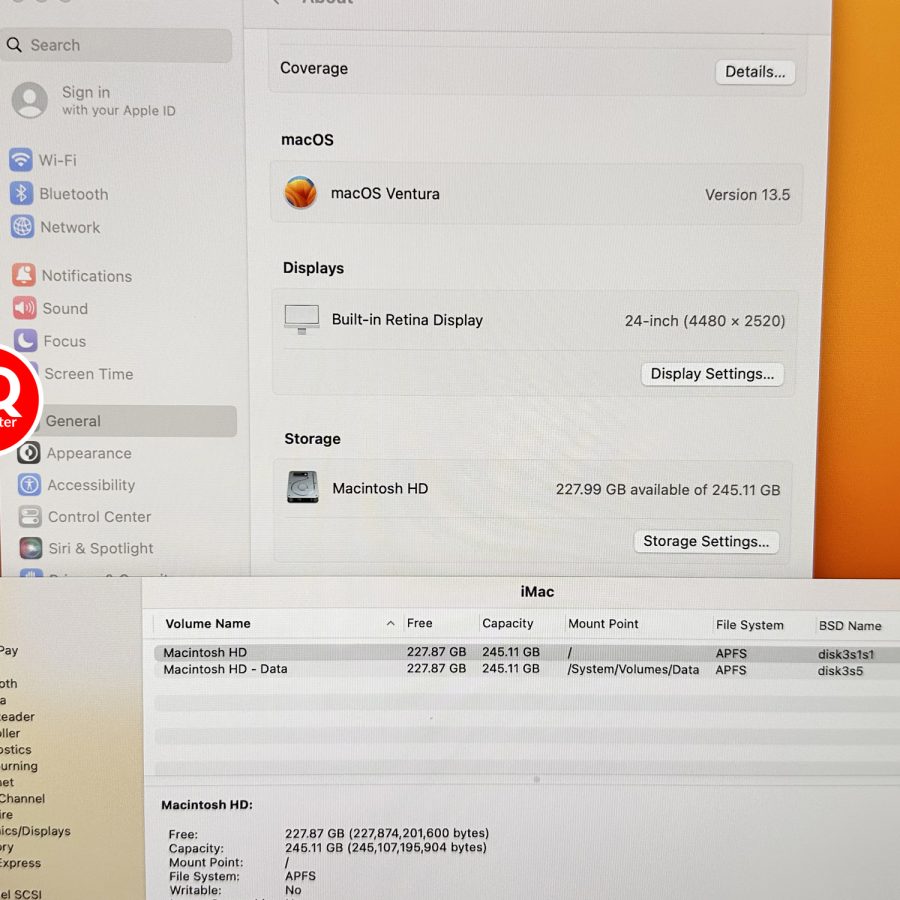The image size is (900, 900).
Task: Click Version 13.5 text
Action: pyautogui.click(x=747, y=195)
